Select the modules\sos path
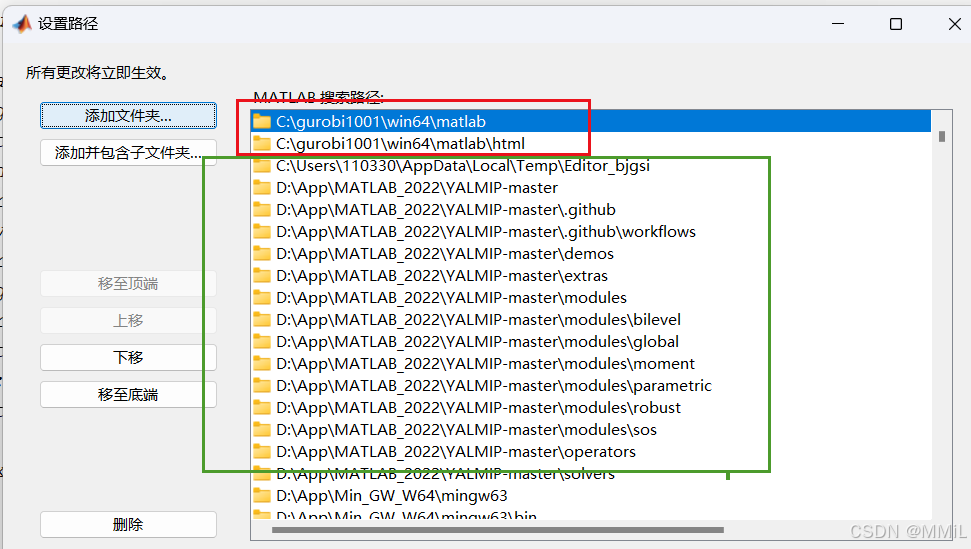This screenshot has height=549, width=971. [466, 429]
